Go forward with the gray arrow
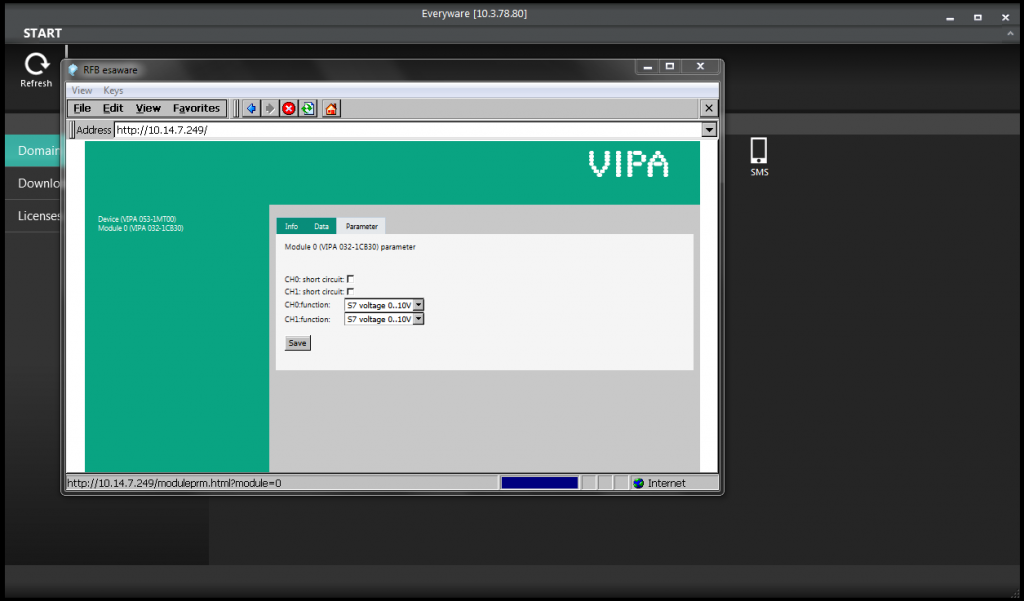 (270, 108)
